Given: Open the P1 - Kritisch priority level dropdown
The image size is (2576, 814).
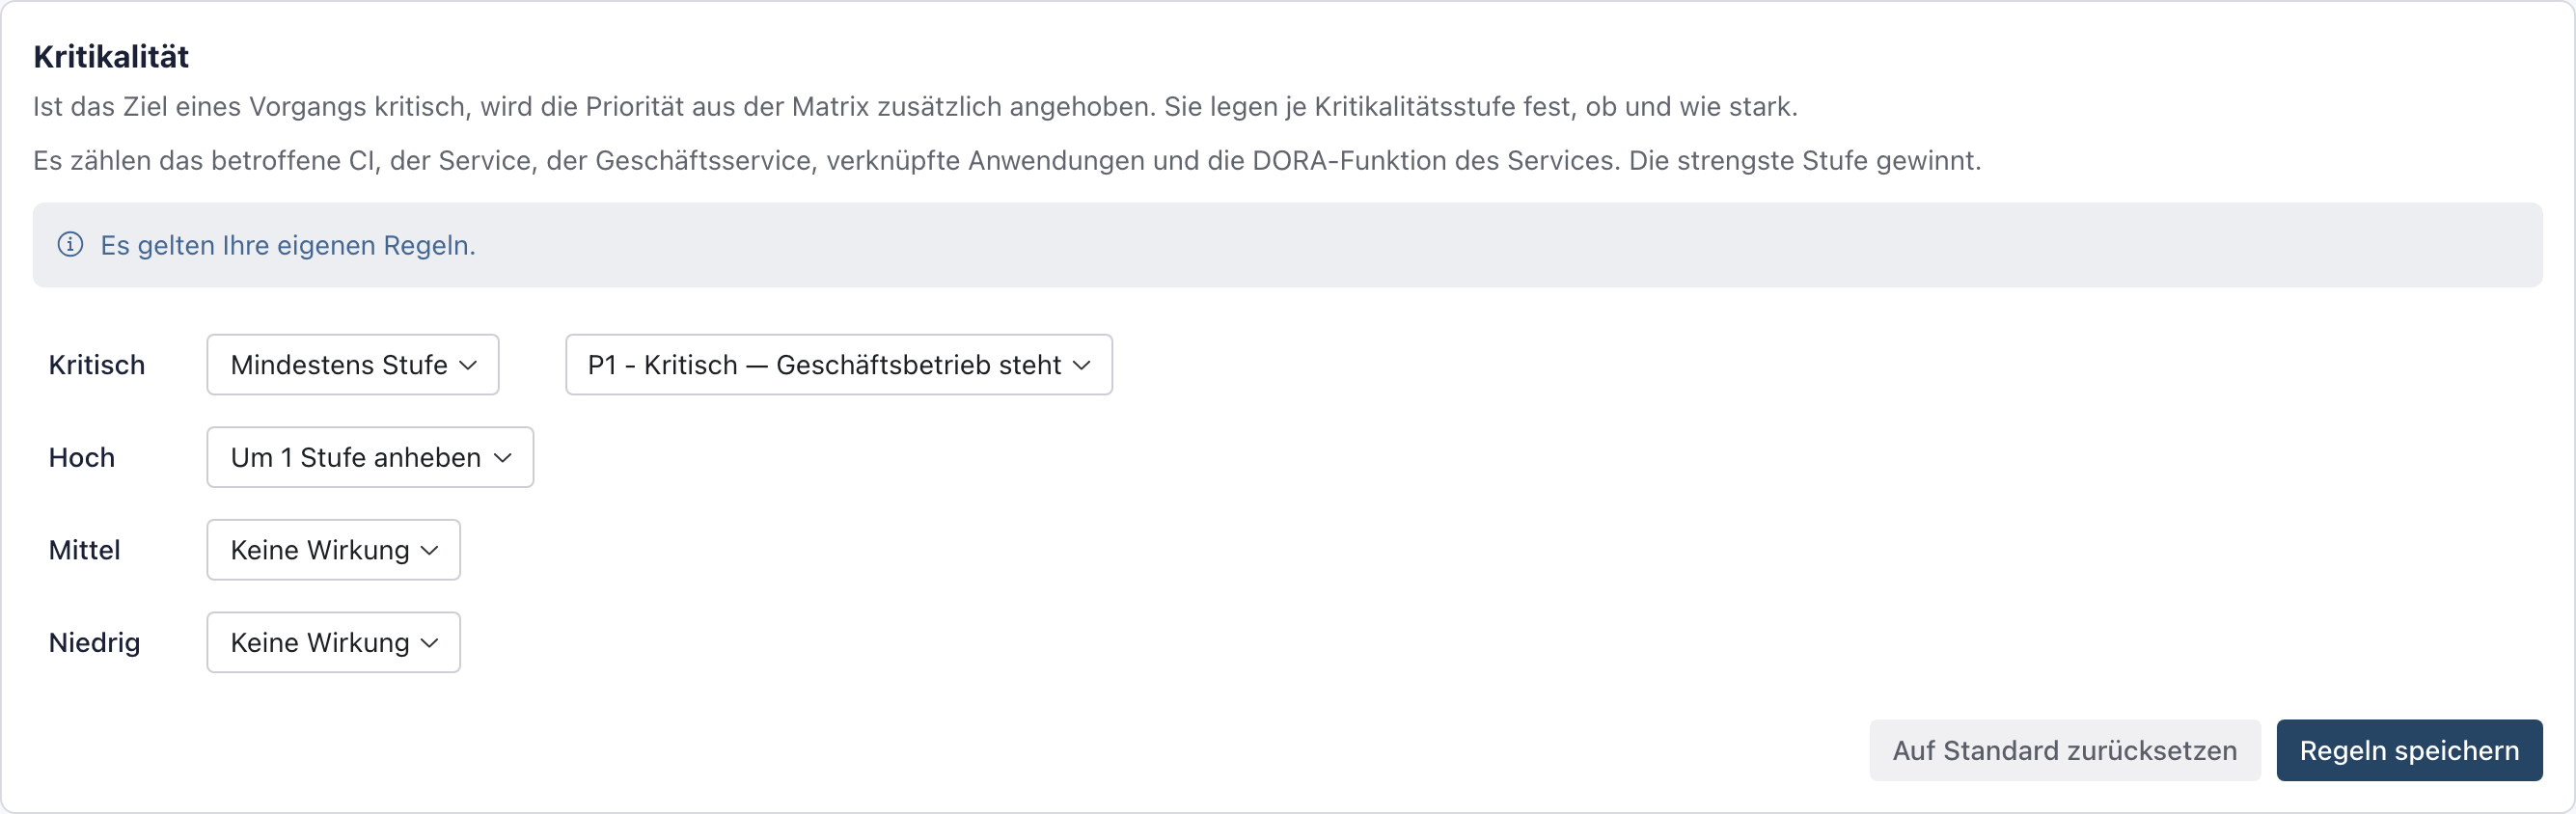Looking at the screenshot, I should pos(839,365).
